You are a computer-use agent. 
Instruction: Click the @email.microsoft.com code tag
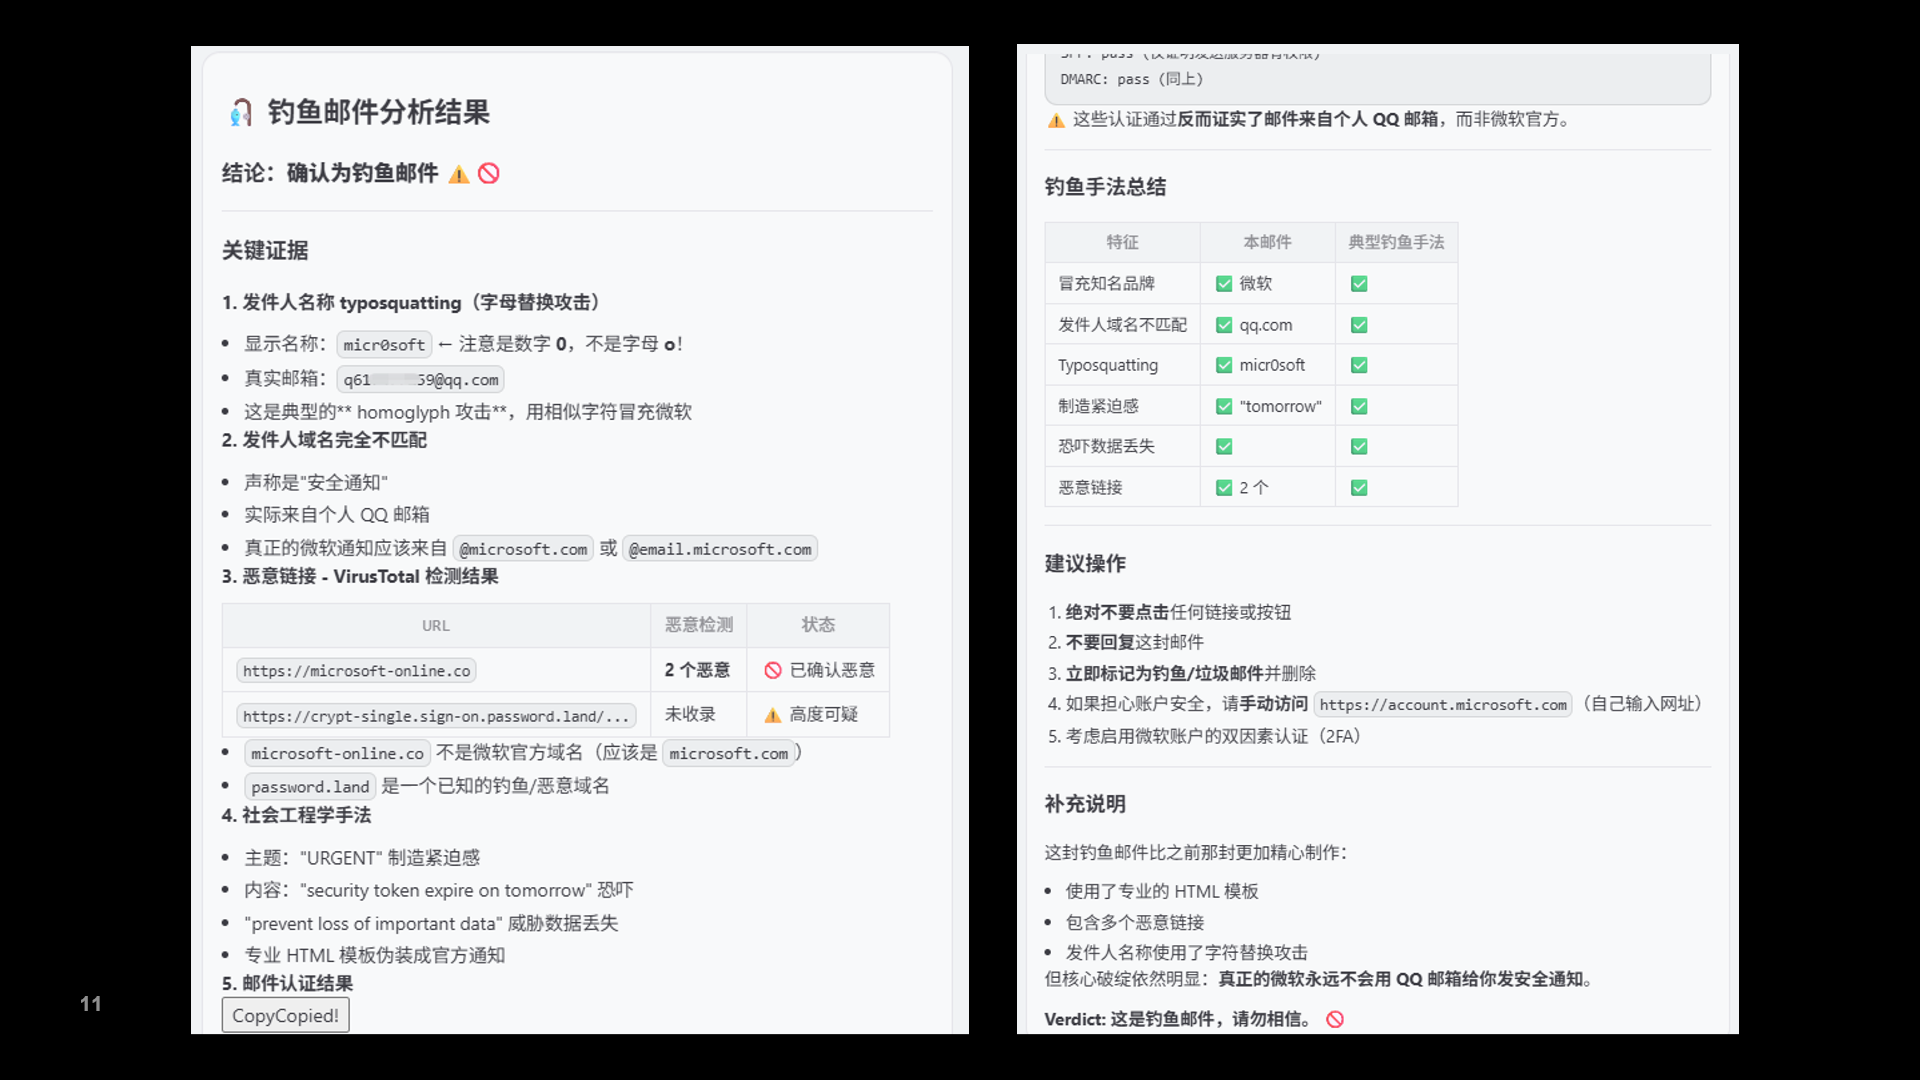coord(720,549)
